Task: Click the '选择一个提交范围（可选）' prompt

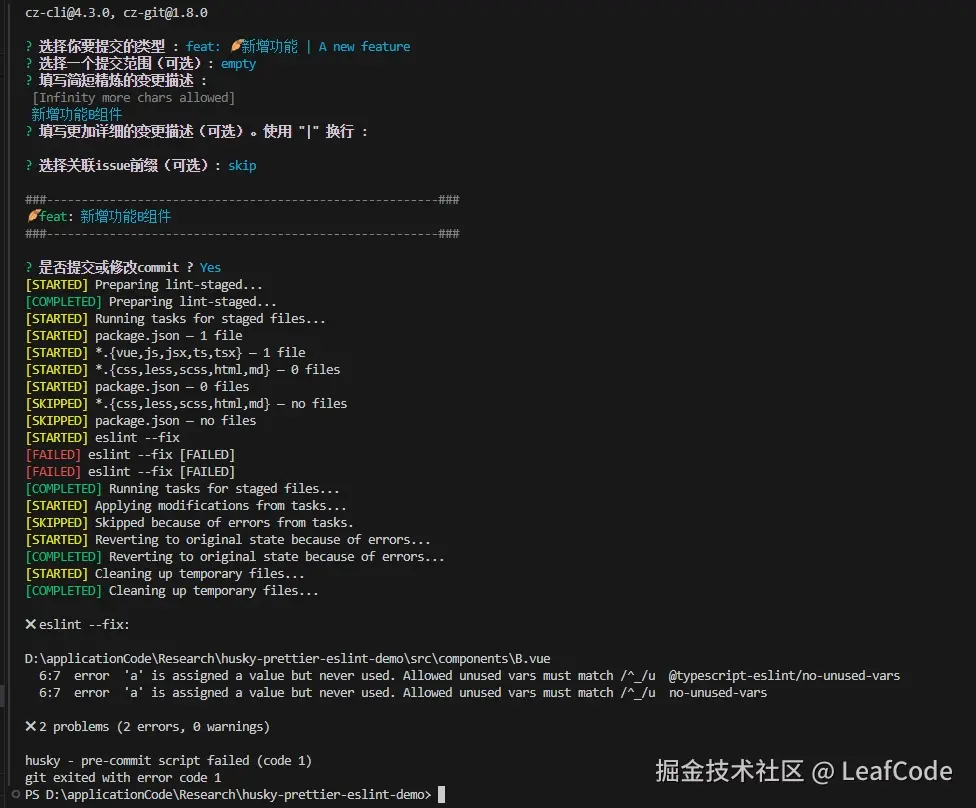Action: point(120,63)
